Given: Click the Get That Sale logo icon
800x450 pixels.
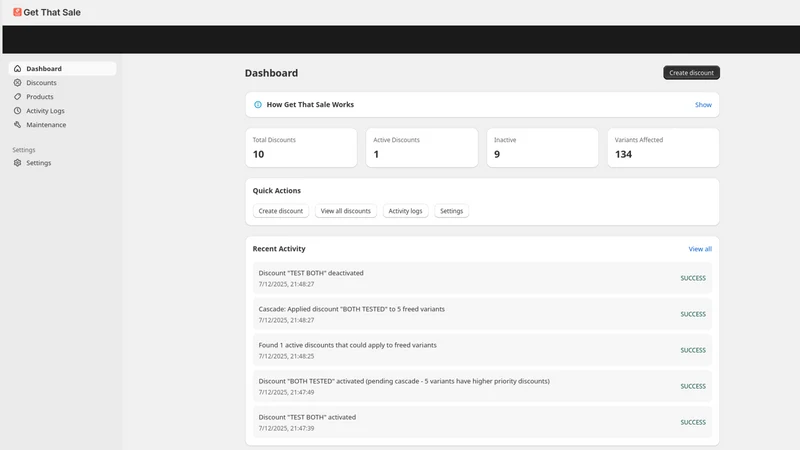Looking at the screenshot, I should point(17,12).
